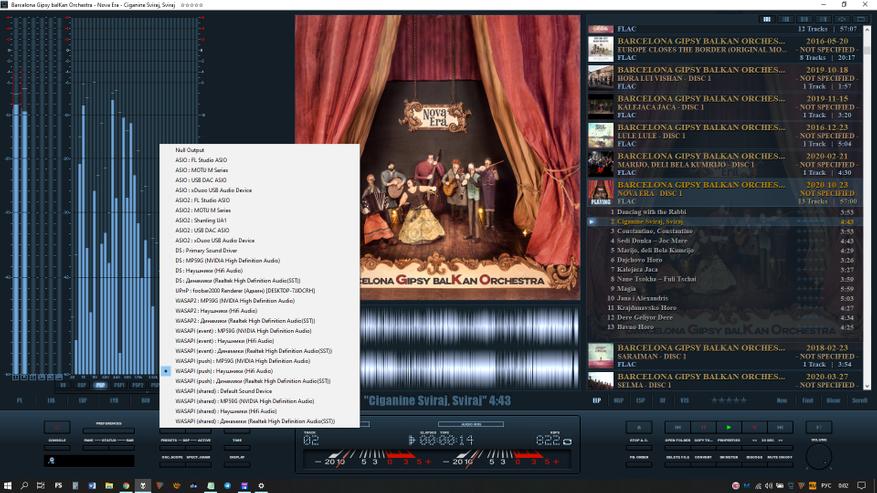Skip to previous track button
This screenshot has width=877, height=493.
677,428
